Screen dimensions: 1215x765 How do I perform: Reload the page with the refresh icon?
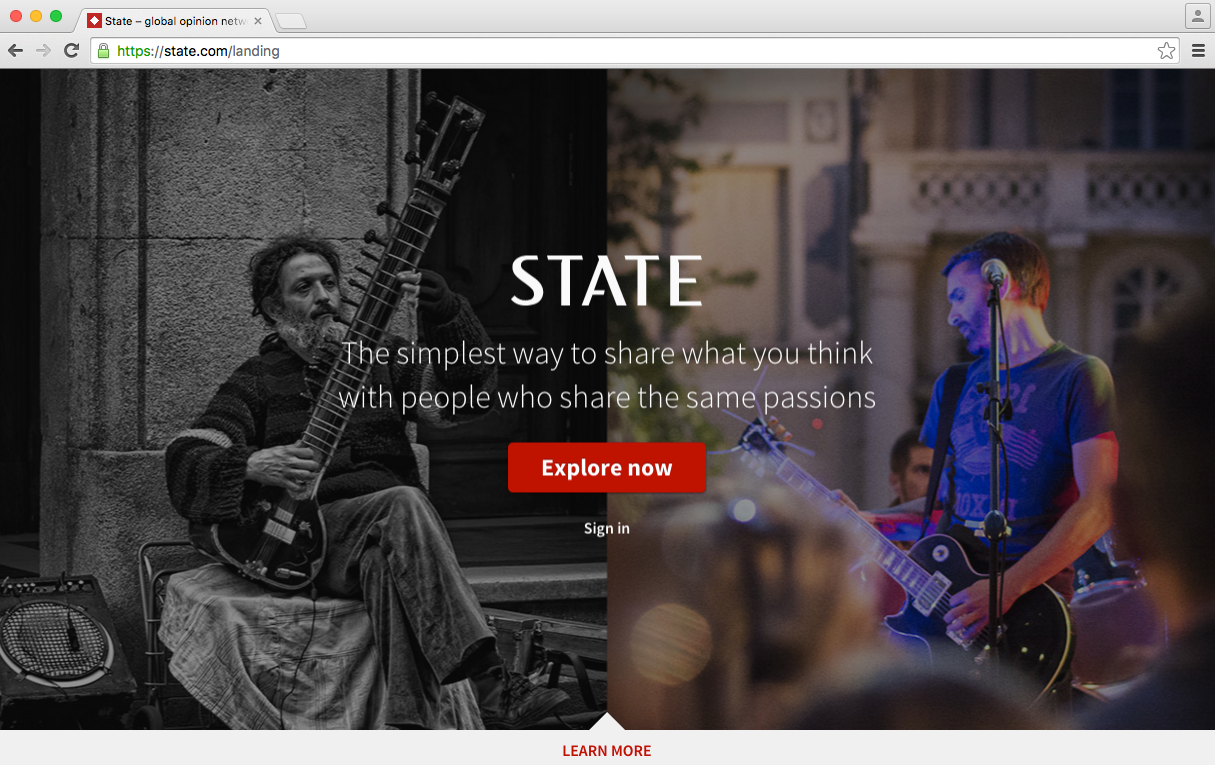point(72,51)
